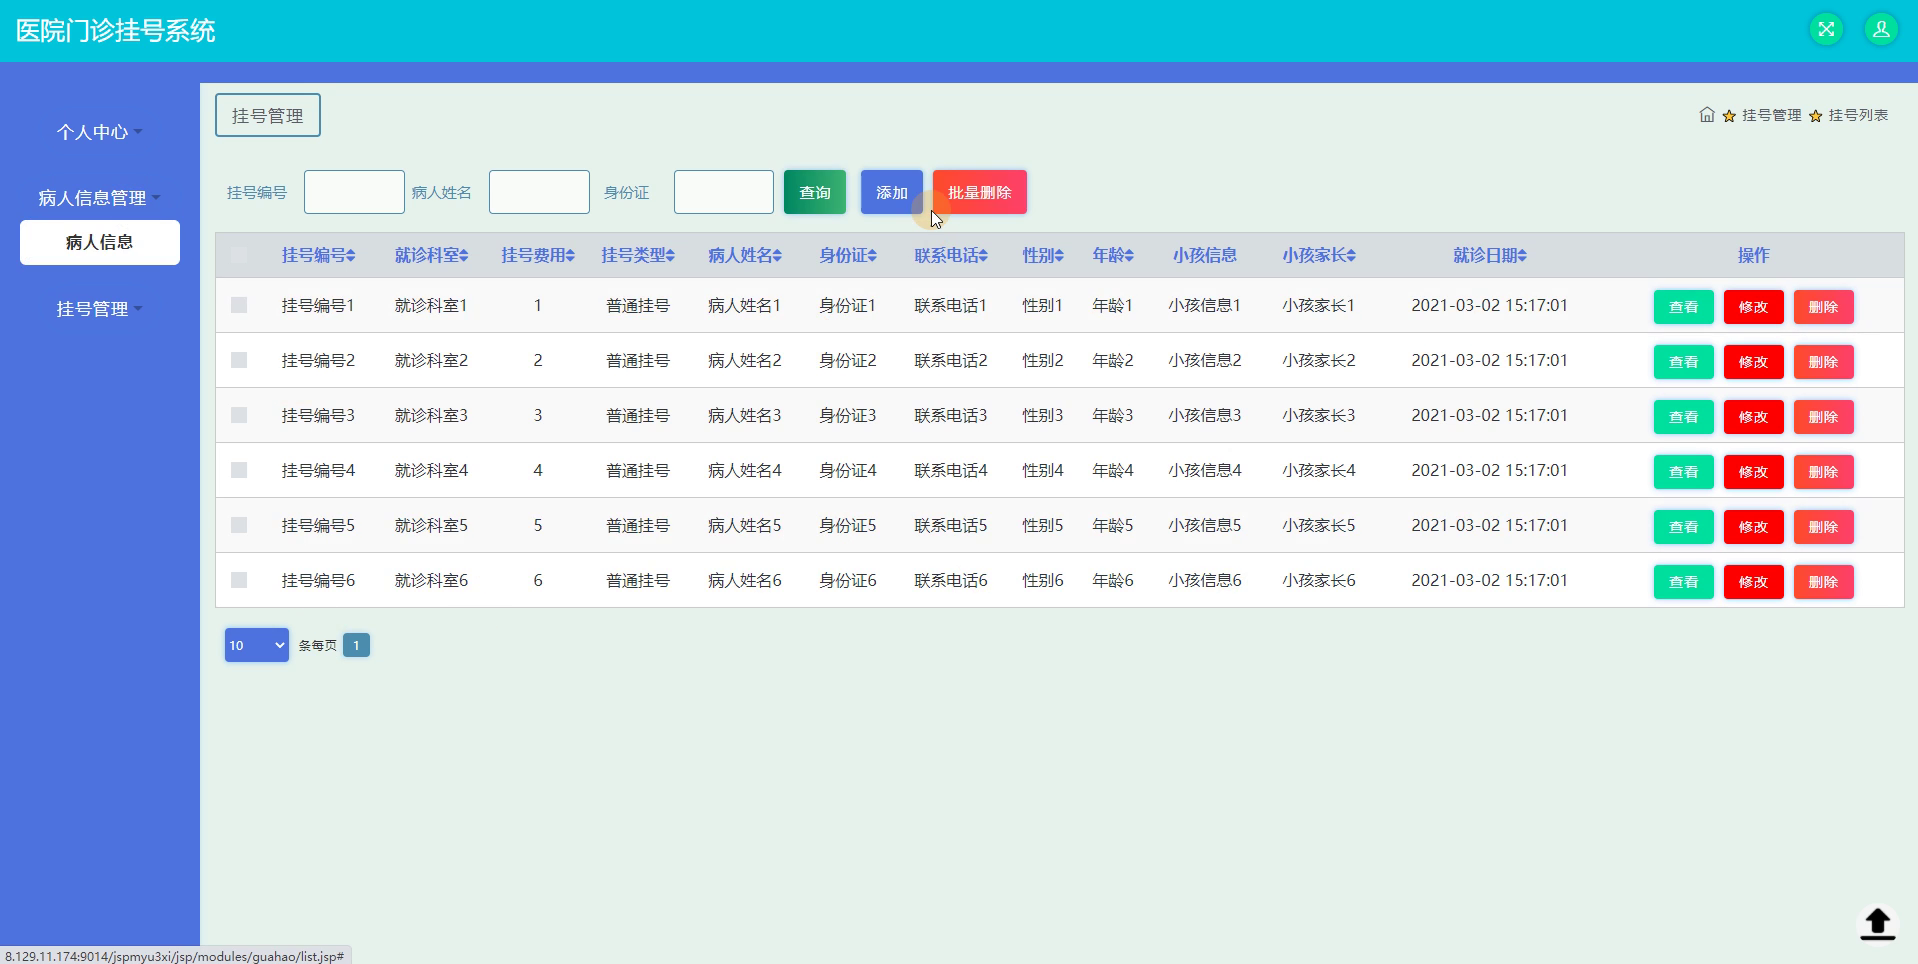Expand the 挂号管理 sidebar menu
The width and height of the screenshot is (1918, 964).
point(99,309)
